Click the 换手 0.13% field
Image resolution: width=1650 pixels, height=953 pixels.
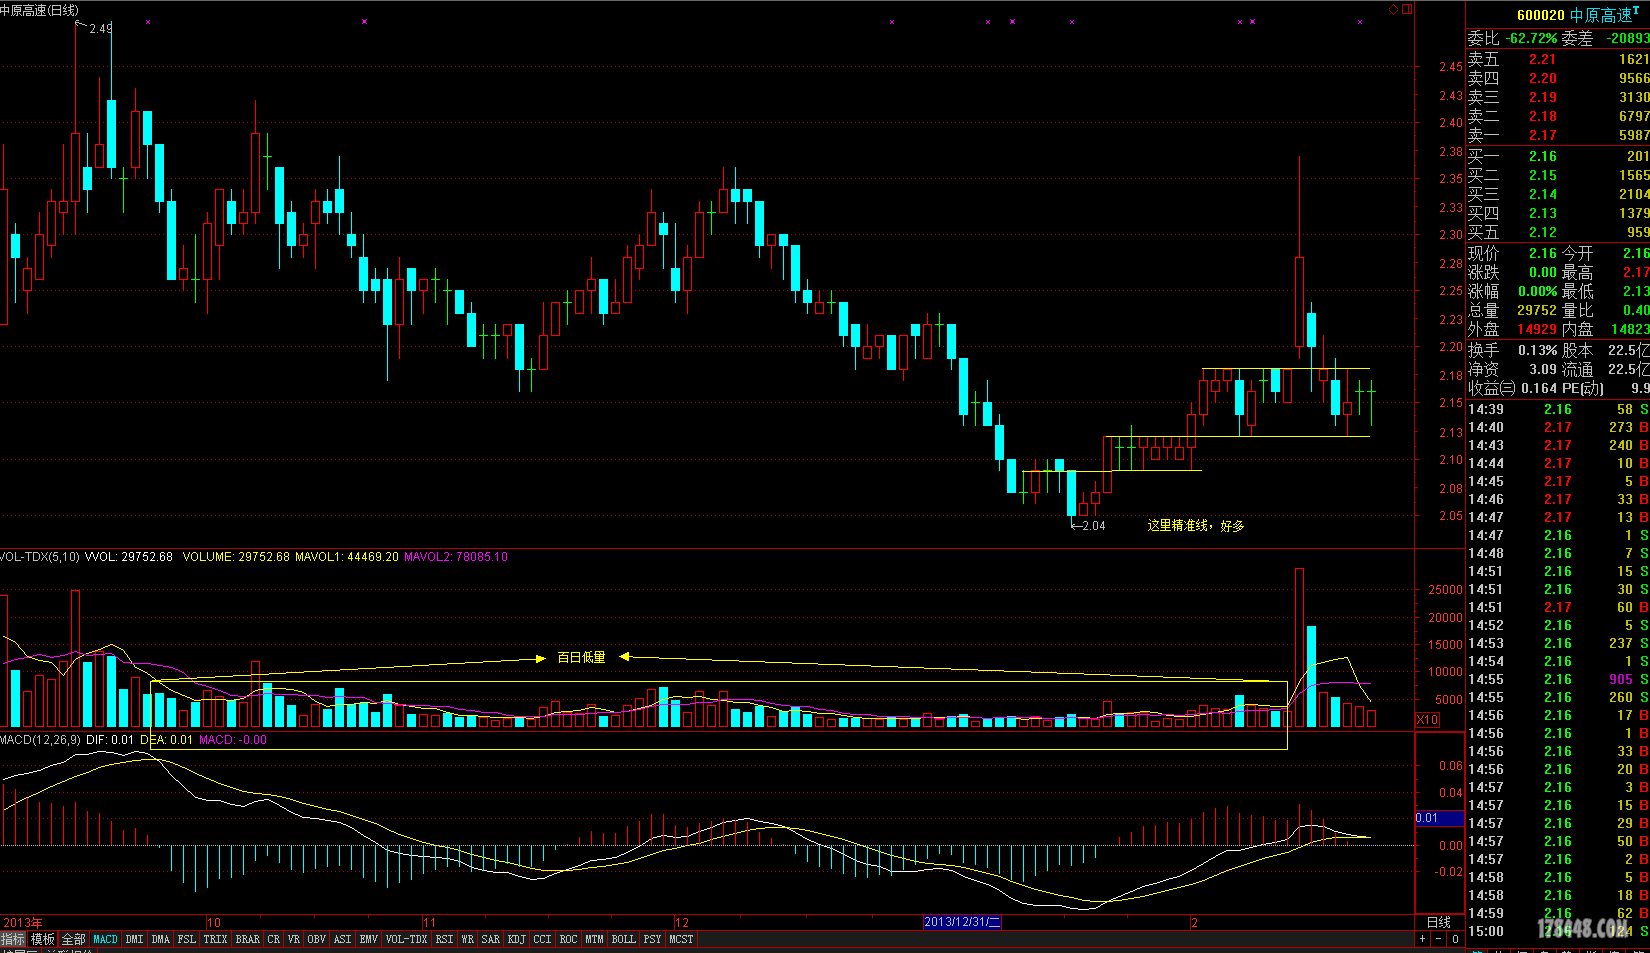coord(1512,350)
